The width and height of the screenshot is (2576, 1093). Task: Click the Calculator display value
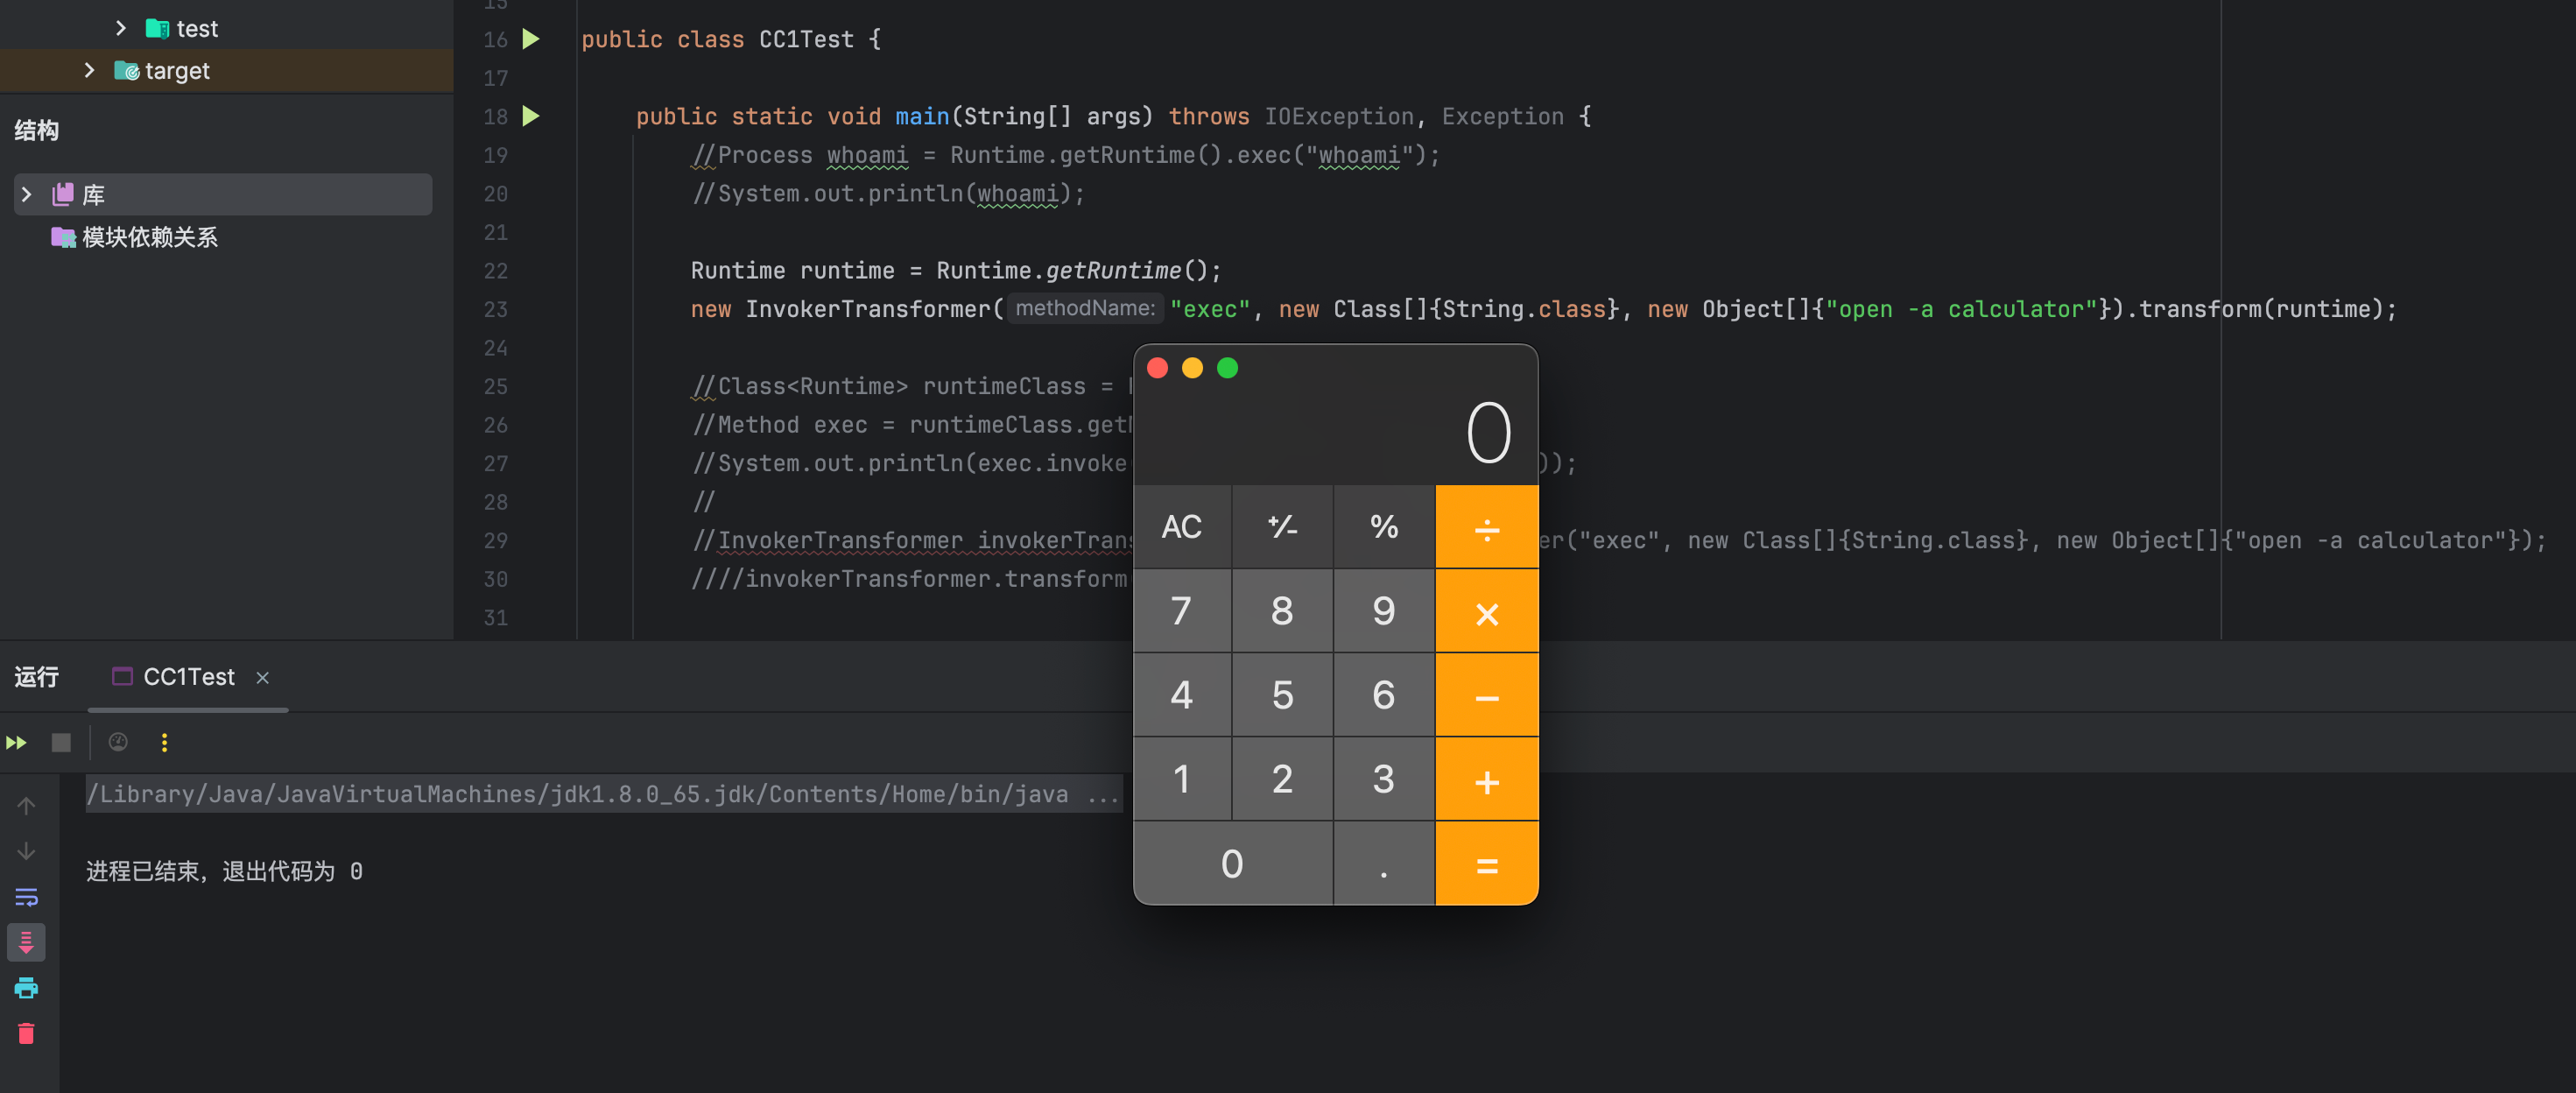coord(1488,433)
